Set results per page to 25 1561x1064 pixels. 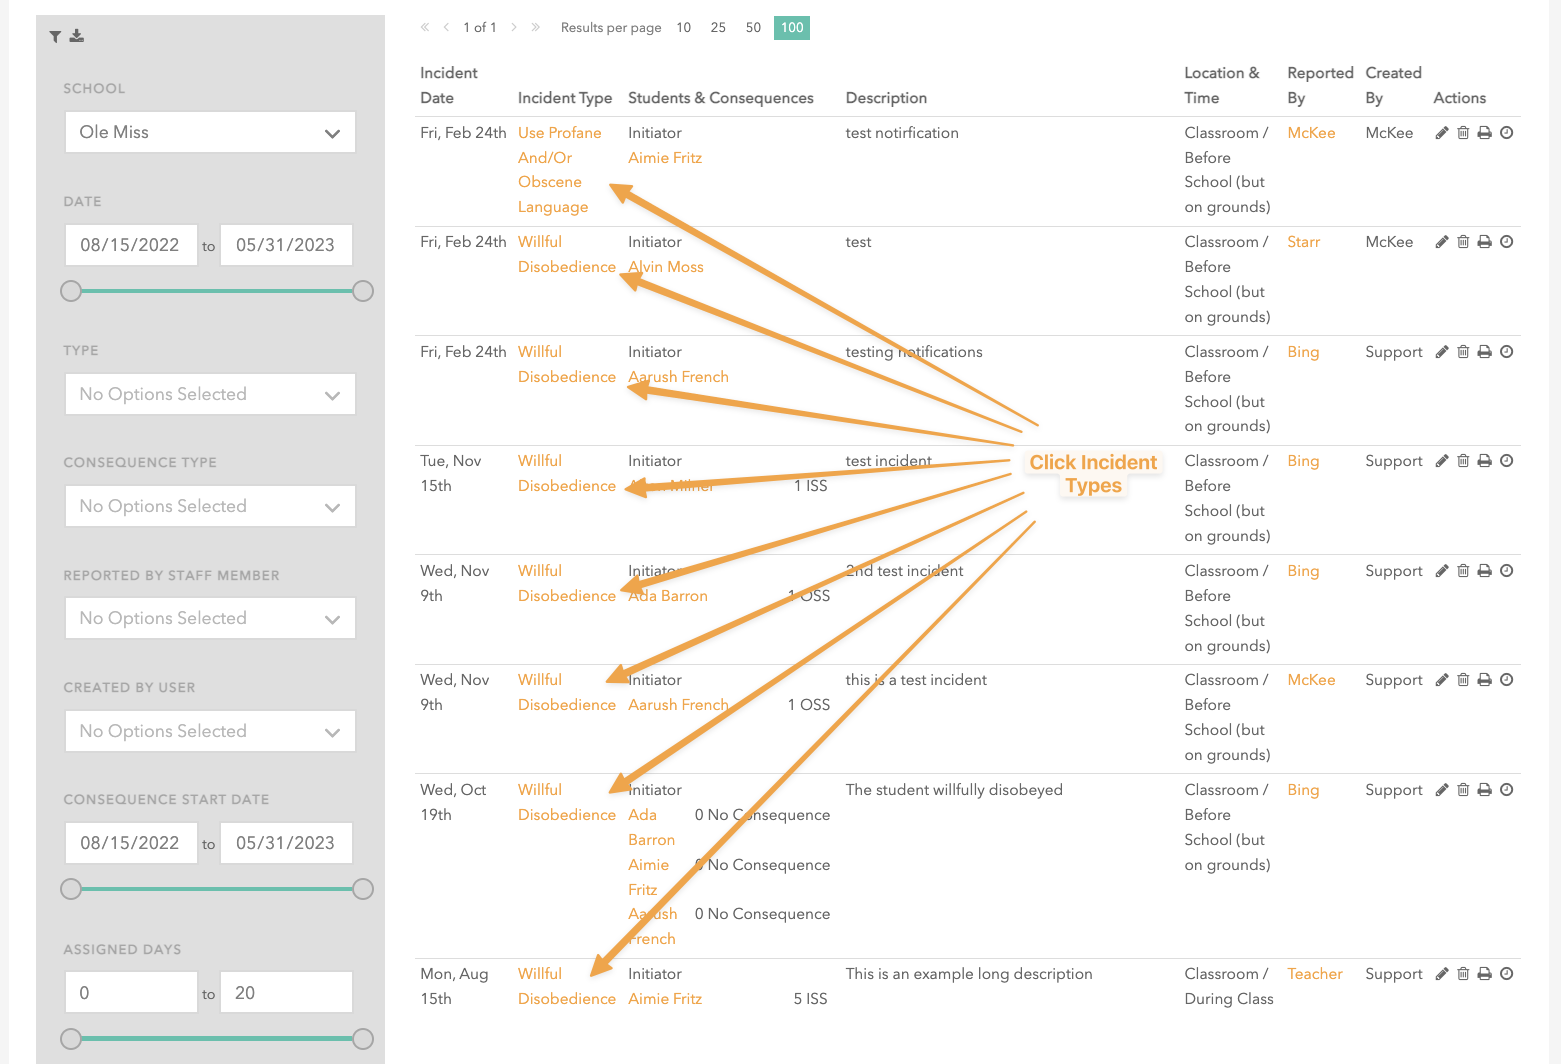pyautogui.click(x=718, y=28)
